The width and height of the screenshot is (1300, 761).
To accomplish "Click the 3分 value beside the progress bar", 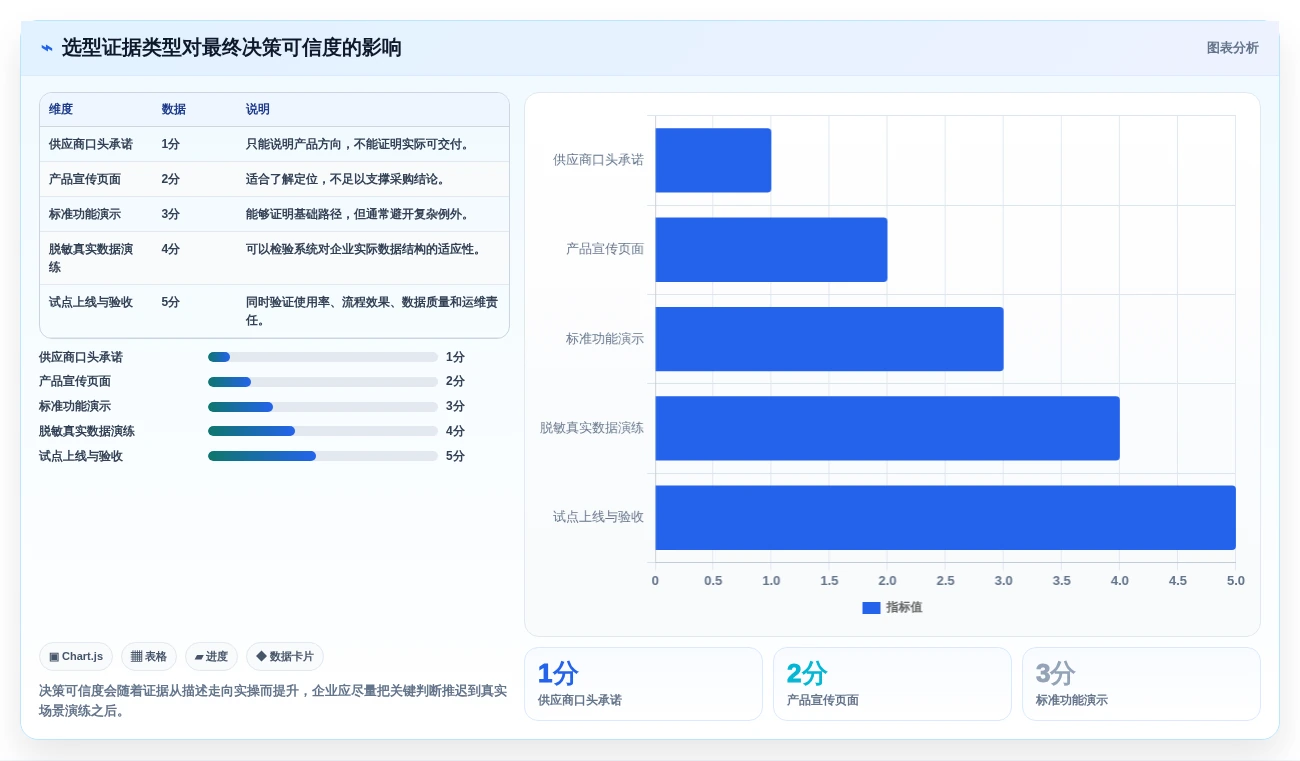I will click(x=455, y=406).
